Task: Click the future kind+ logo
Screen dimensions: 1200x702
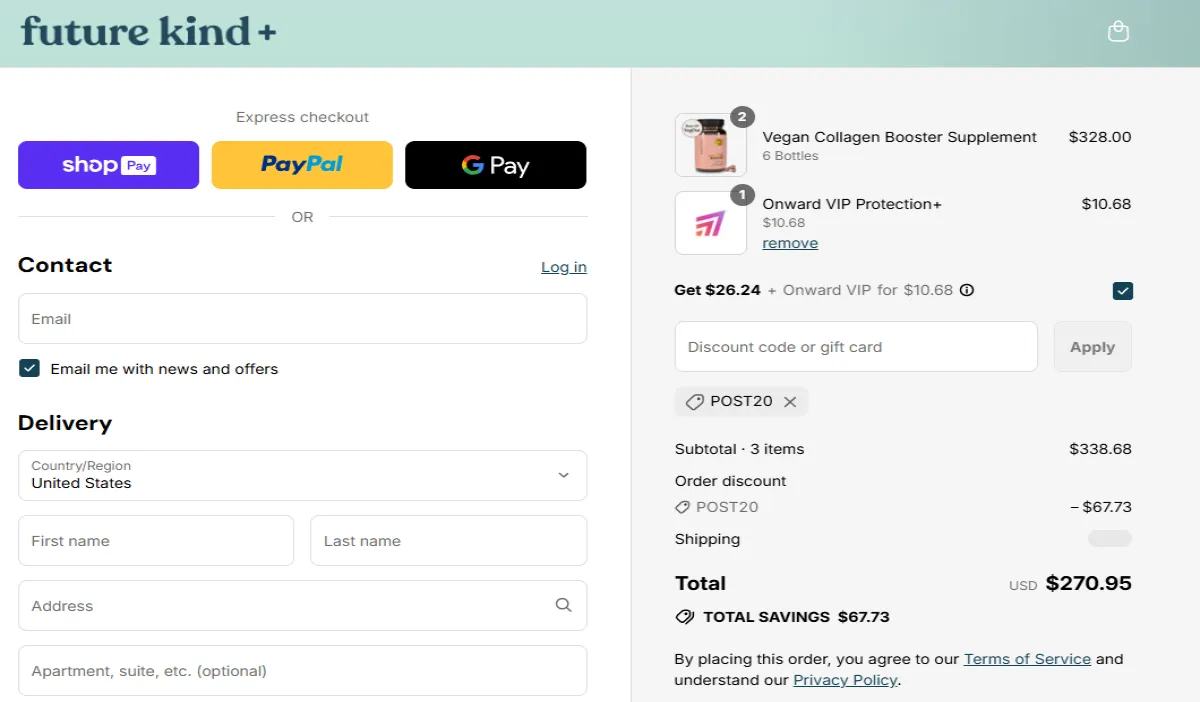Action: (x=146, y=33)
